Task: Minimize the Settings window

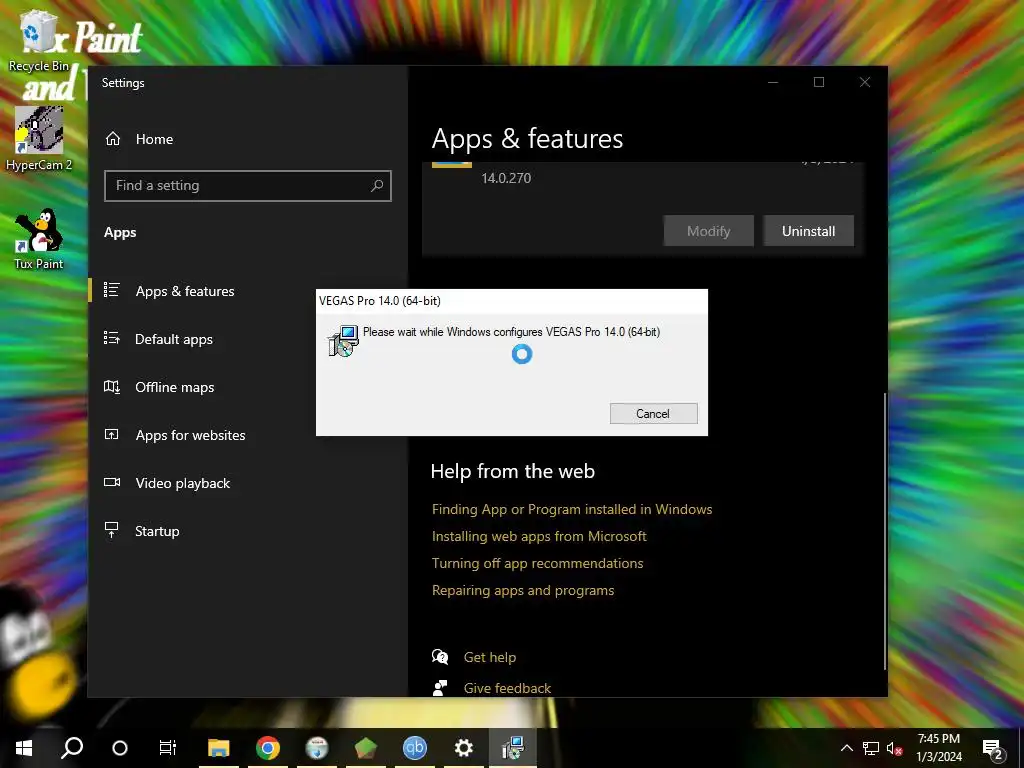Action: 773,82
